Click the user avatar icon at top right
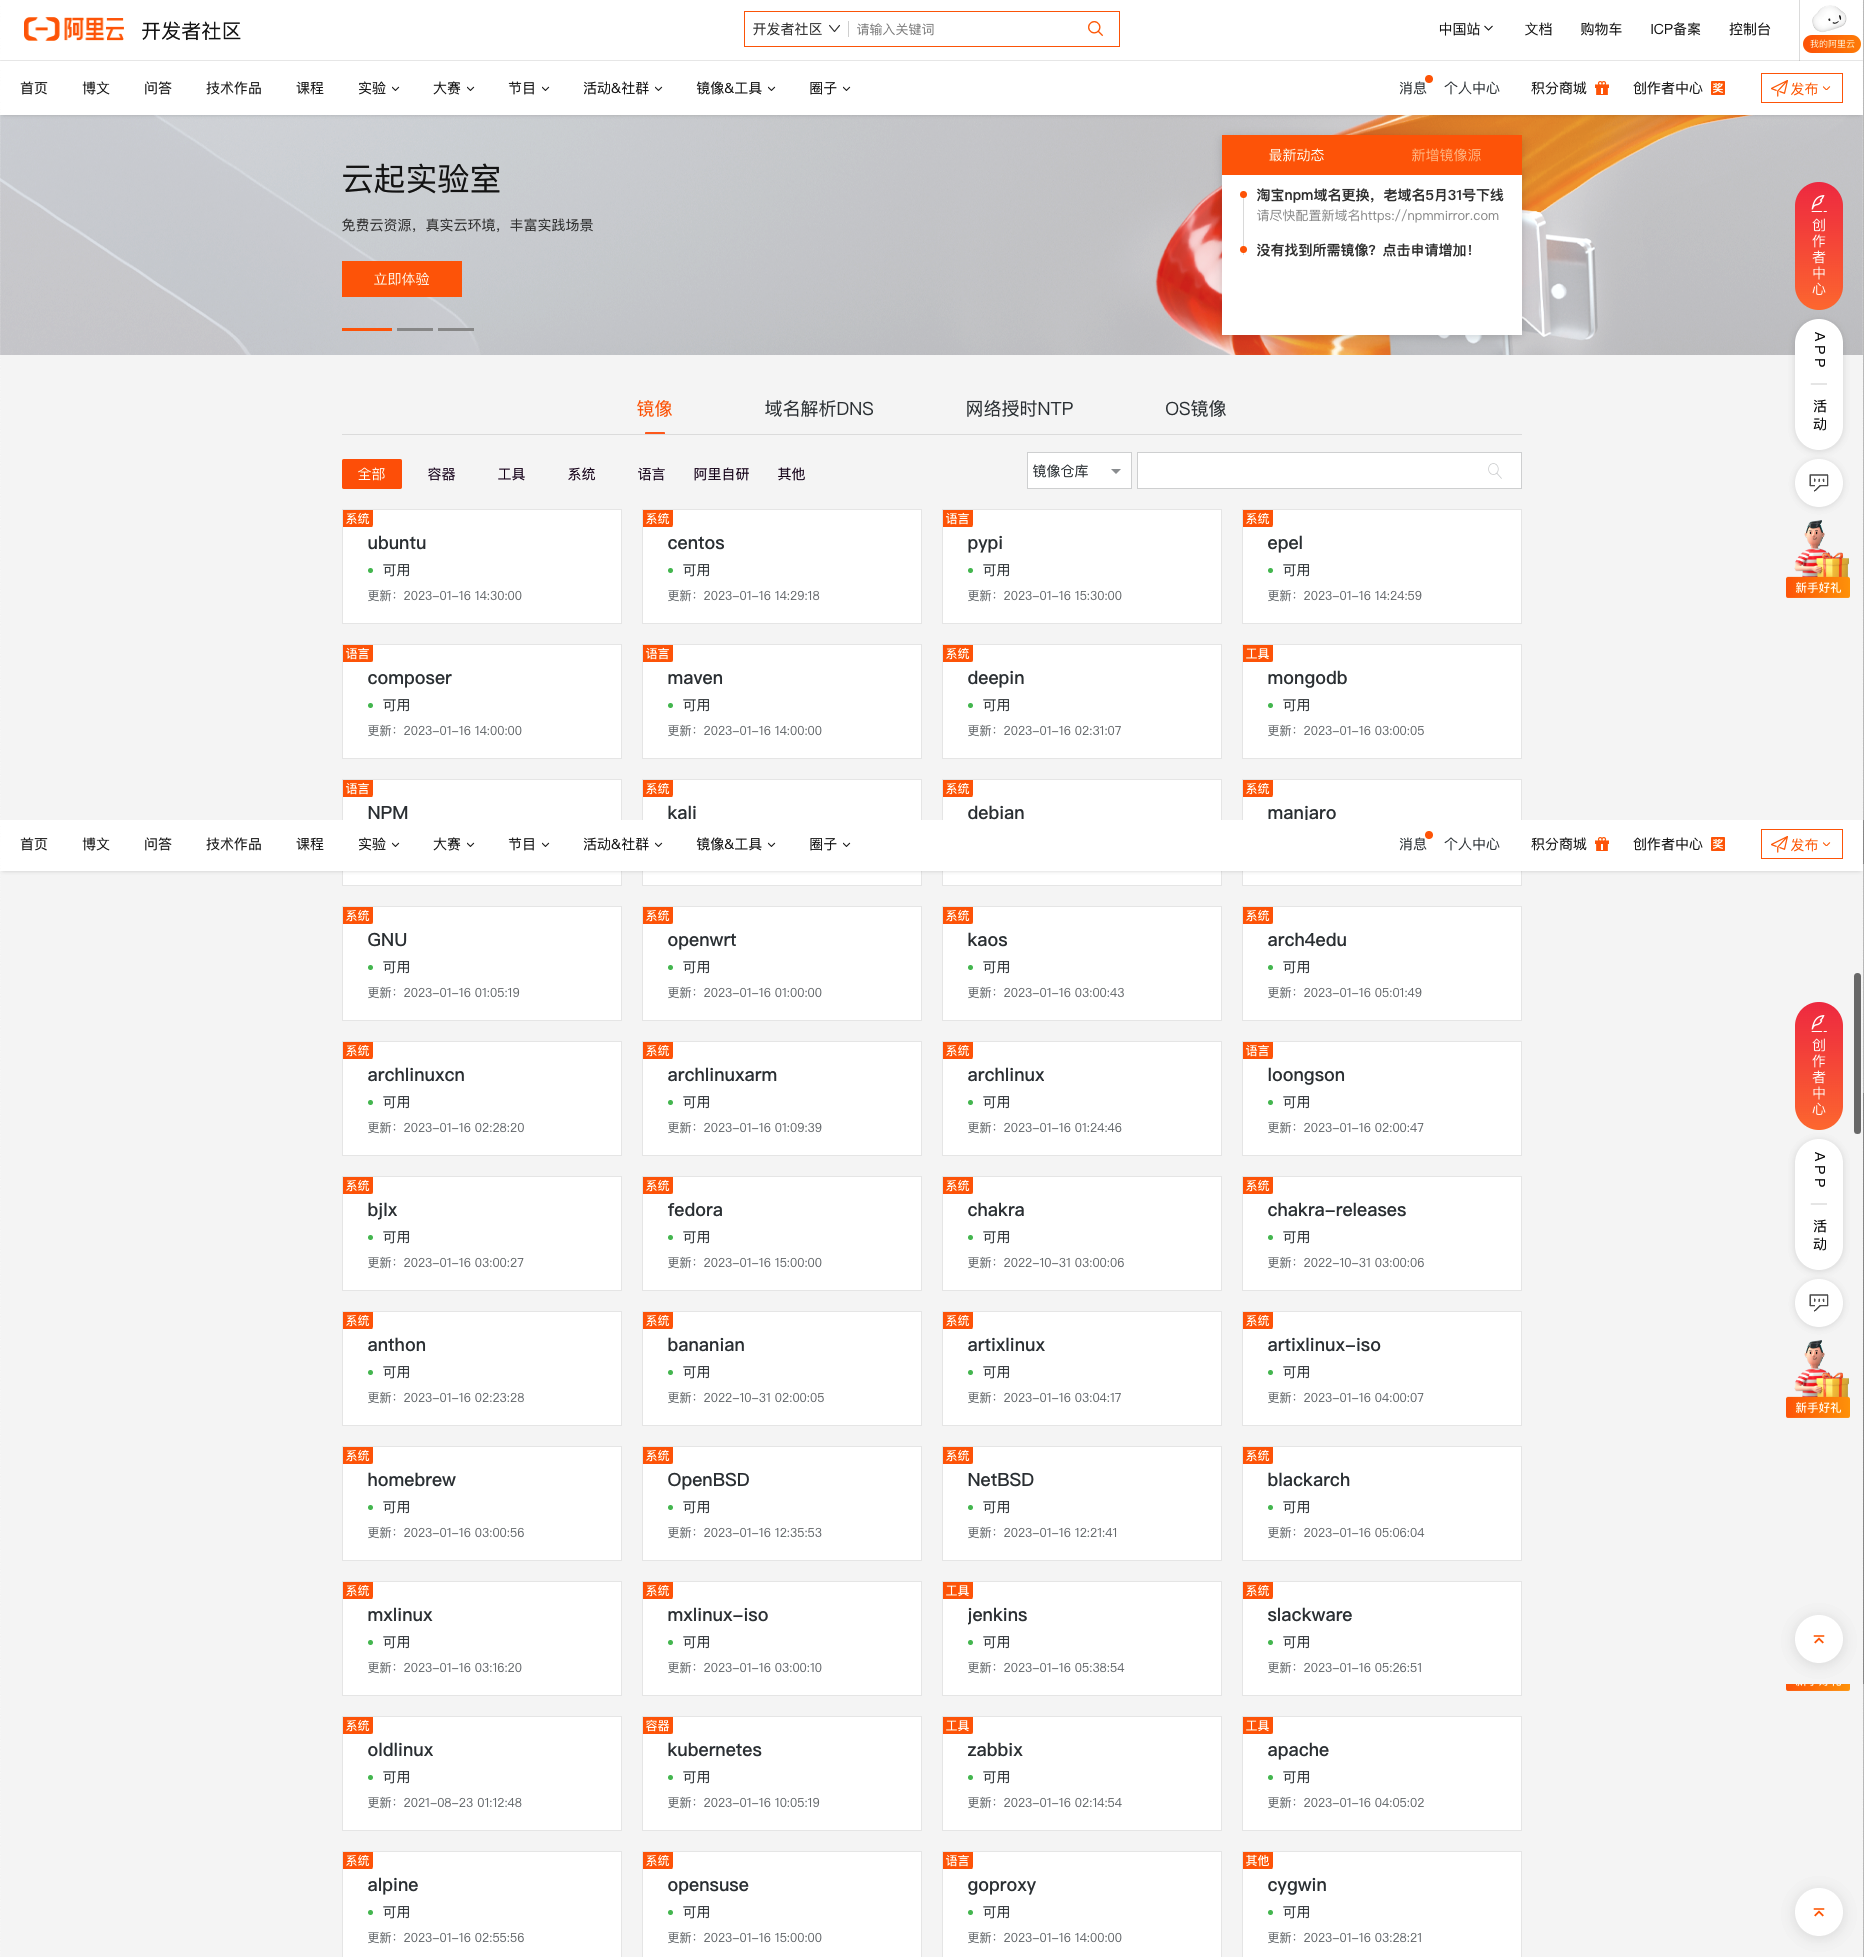Image resolution: width=1864 pixels, height=1957 pixels. [x=1830, y=20]
